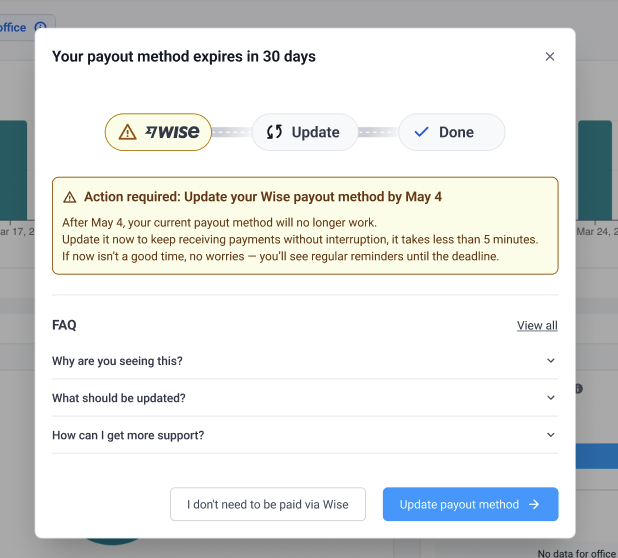Screen dimensions: 618x558
Task: Click the blue checkmark icon beside Done
Action: (421, 132)
